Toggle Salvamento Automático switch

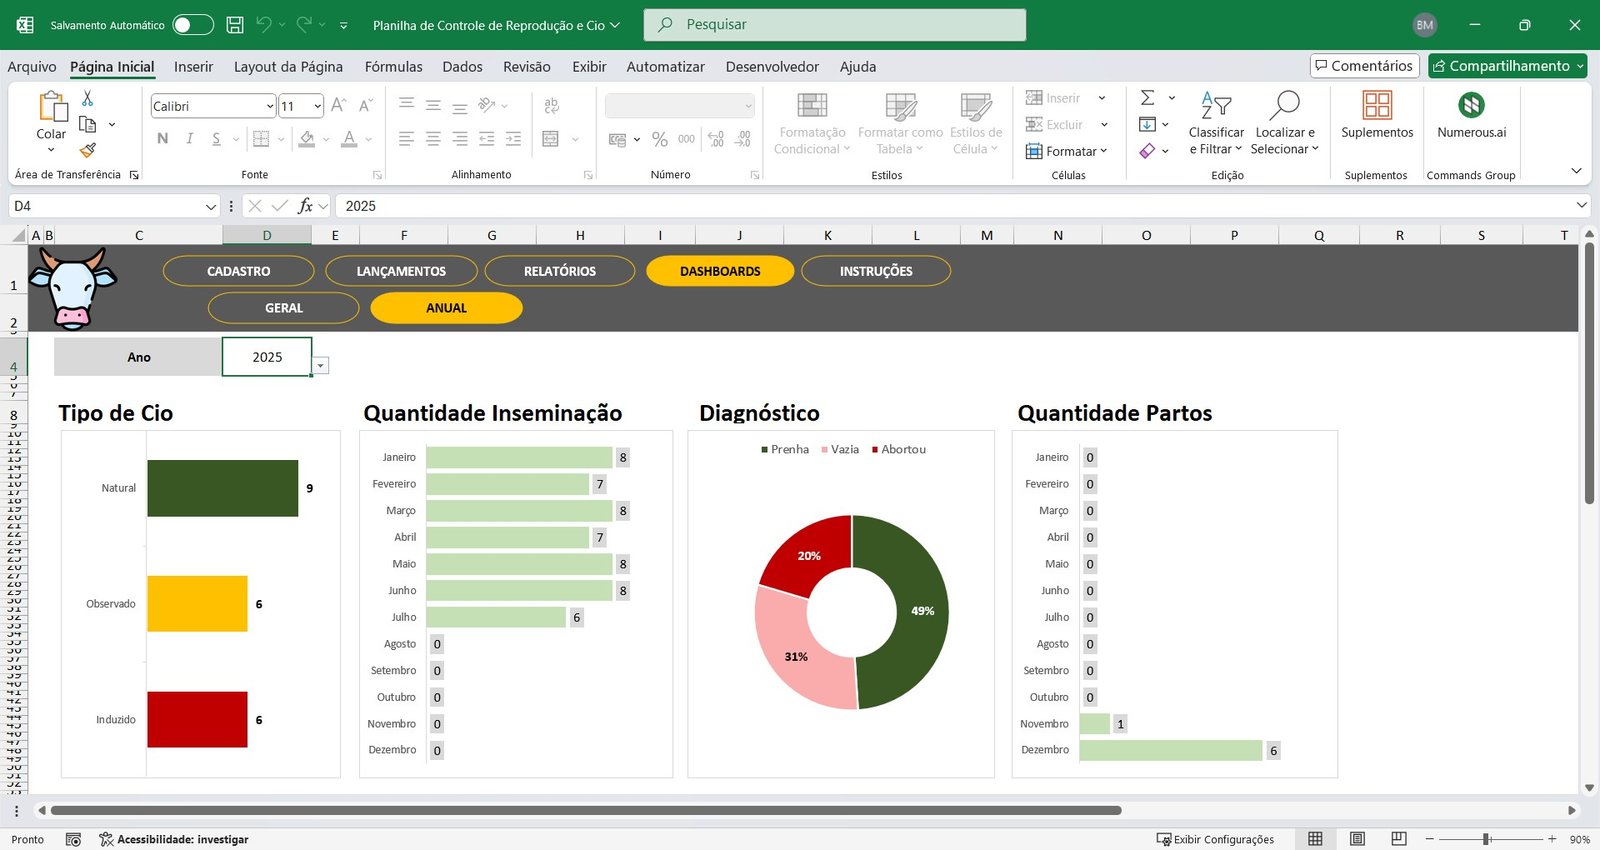(192, 25)
